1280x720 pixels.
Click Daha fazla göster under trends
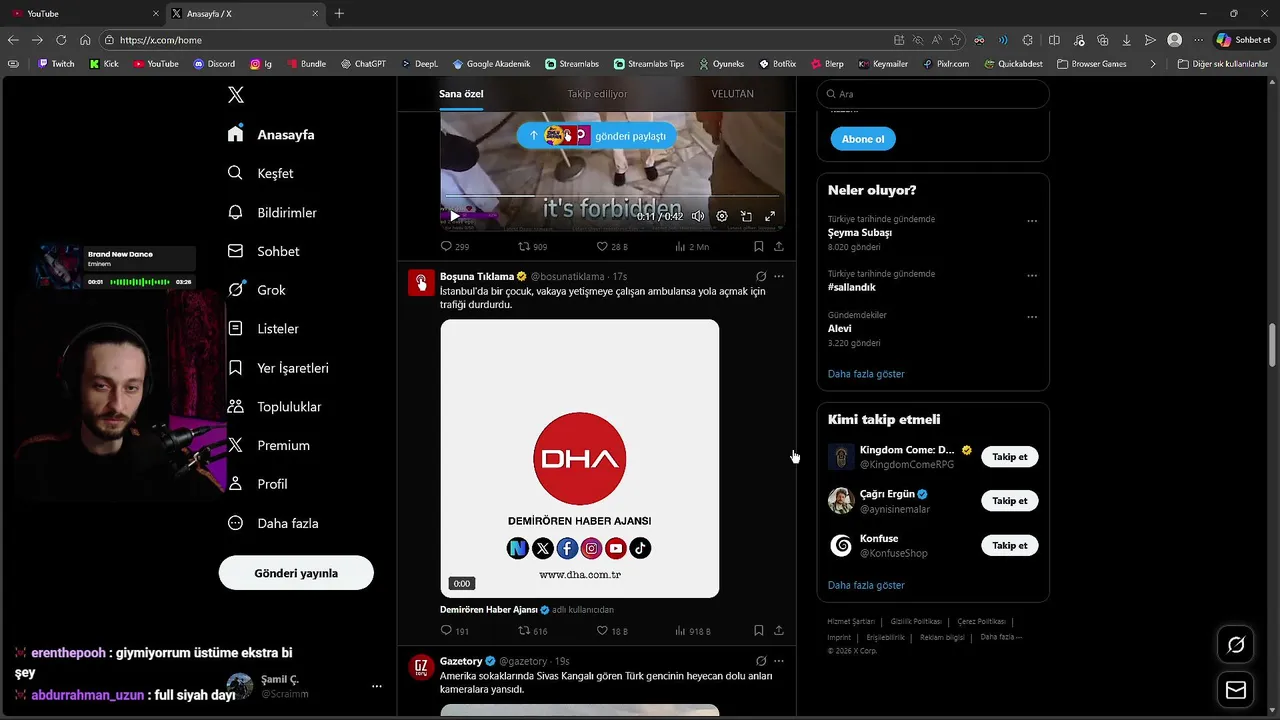tap(866, 374)
